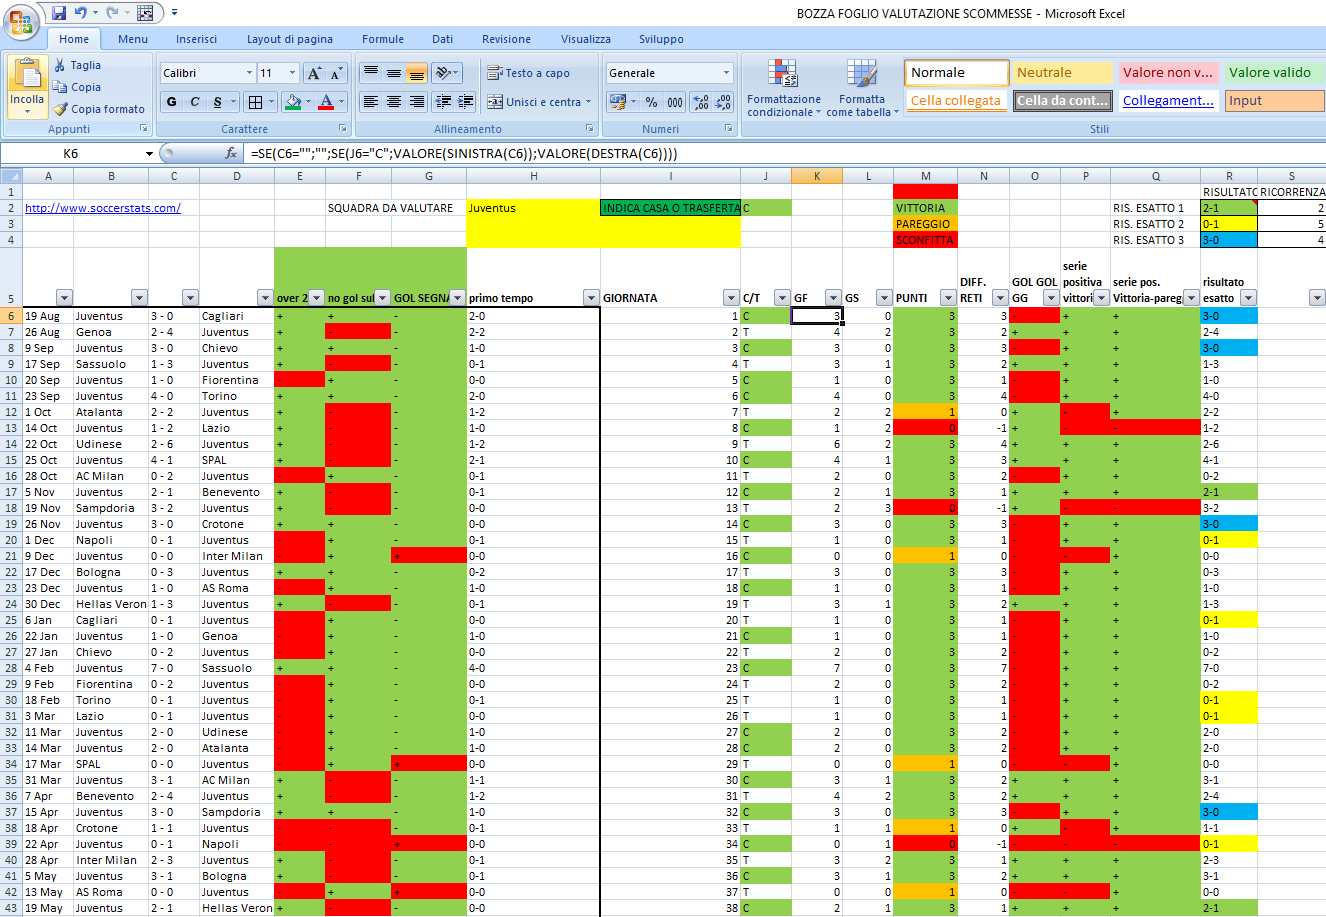Open Carattere dialog launcher
The image size is (1326, 917).
[343, 129]
